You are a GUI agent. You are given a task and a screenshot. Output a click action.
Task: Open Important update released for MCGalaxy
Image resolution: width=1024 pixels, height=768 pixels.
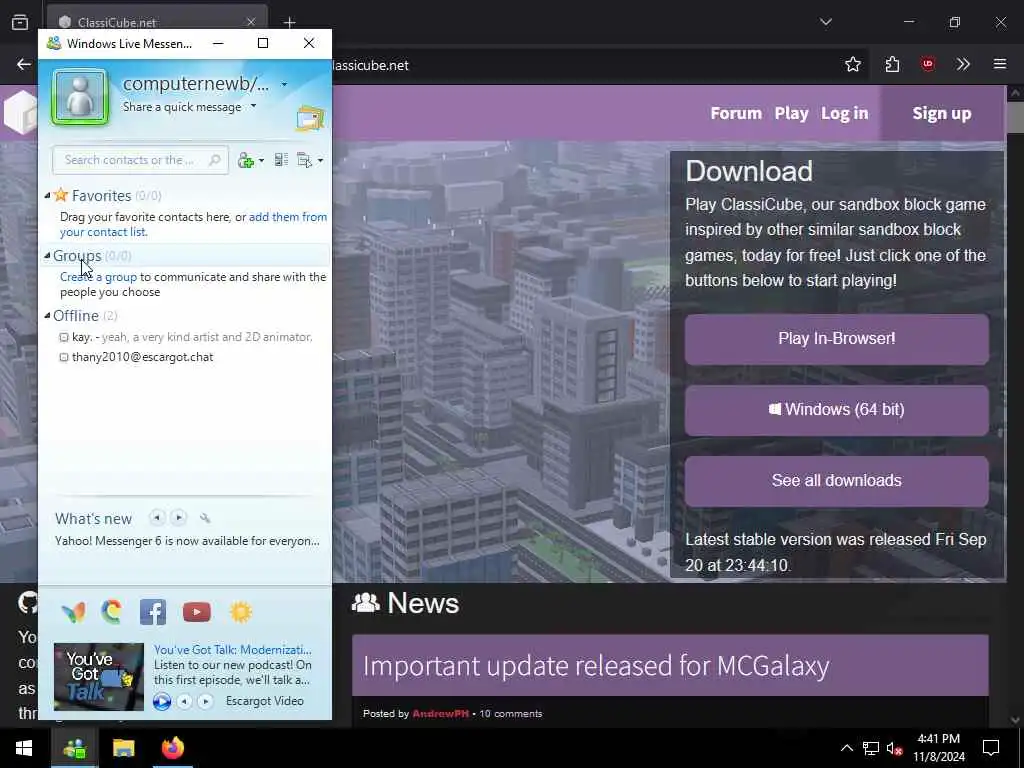(596, 666)
